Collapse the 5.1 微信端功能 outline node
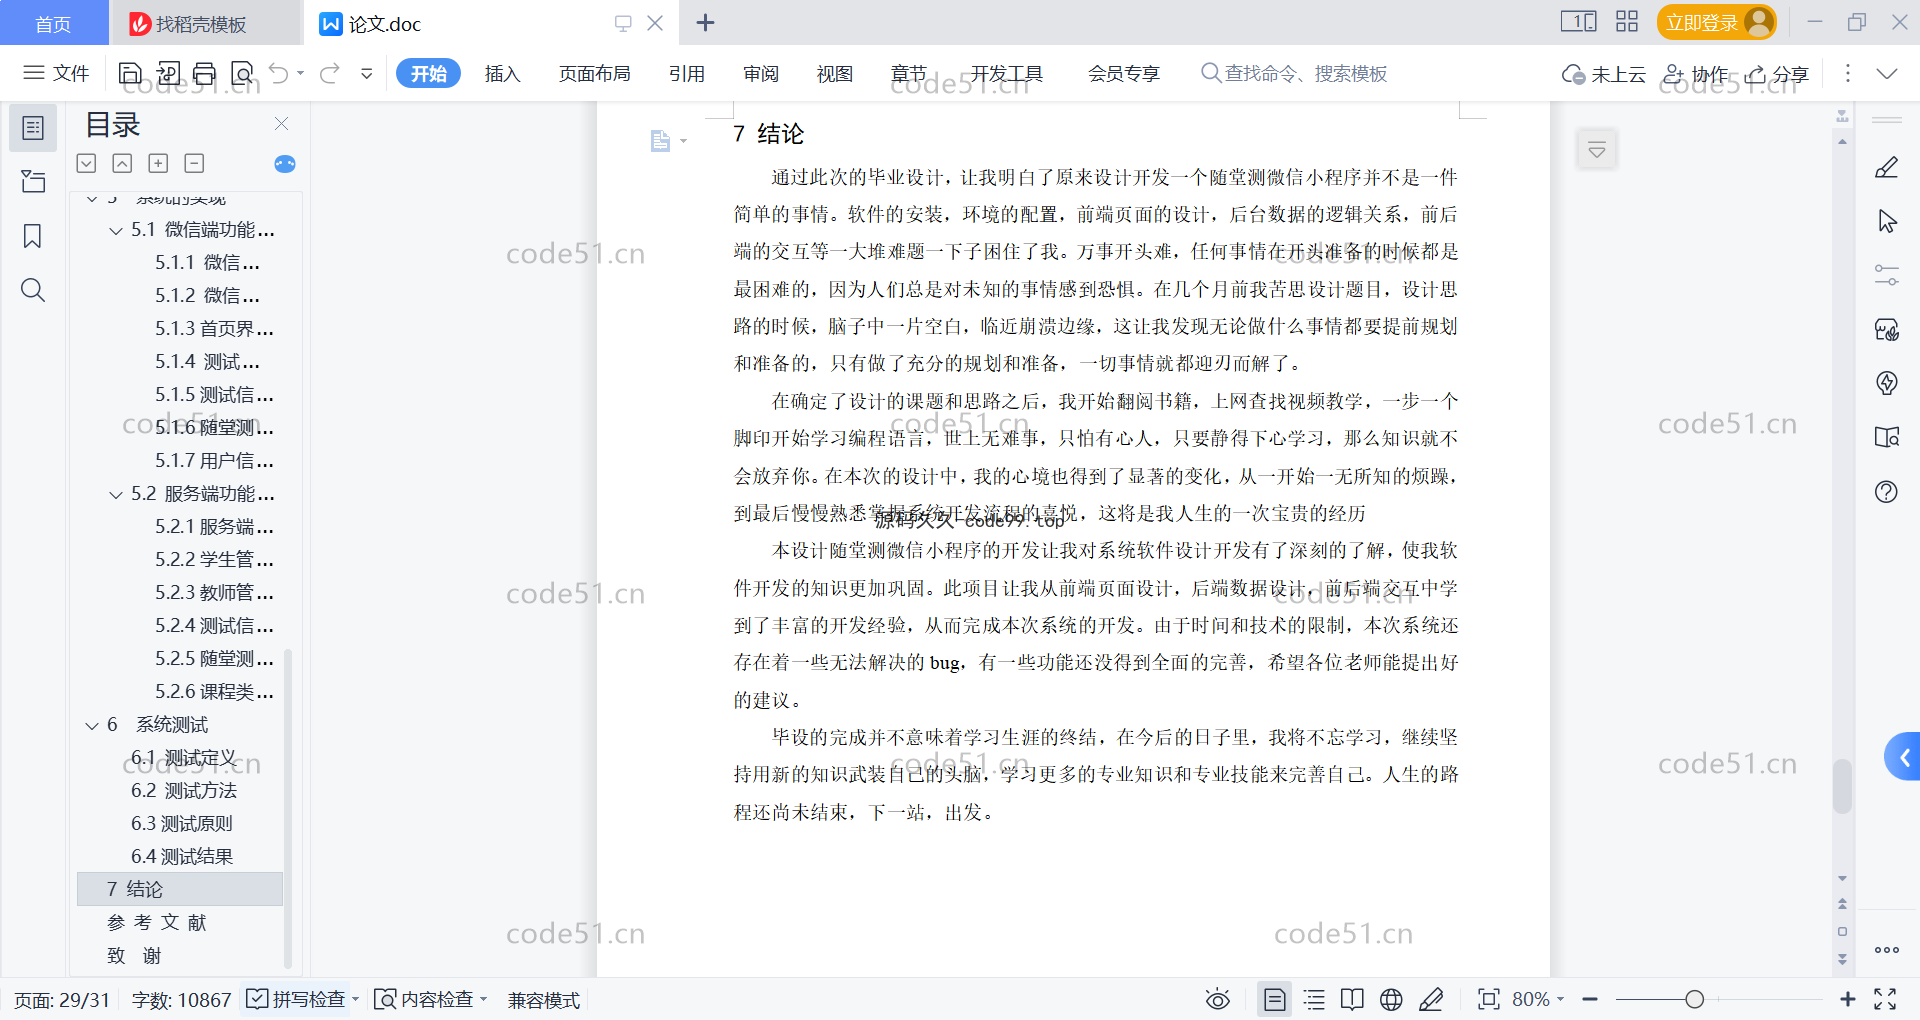 pyautogui.click(x=116, y=231)
